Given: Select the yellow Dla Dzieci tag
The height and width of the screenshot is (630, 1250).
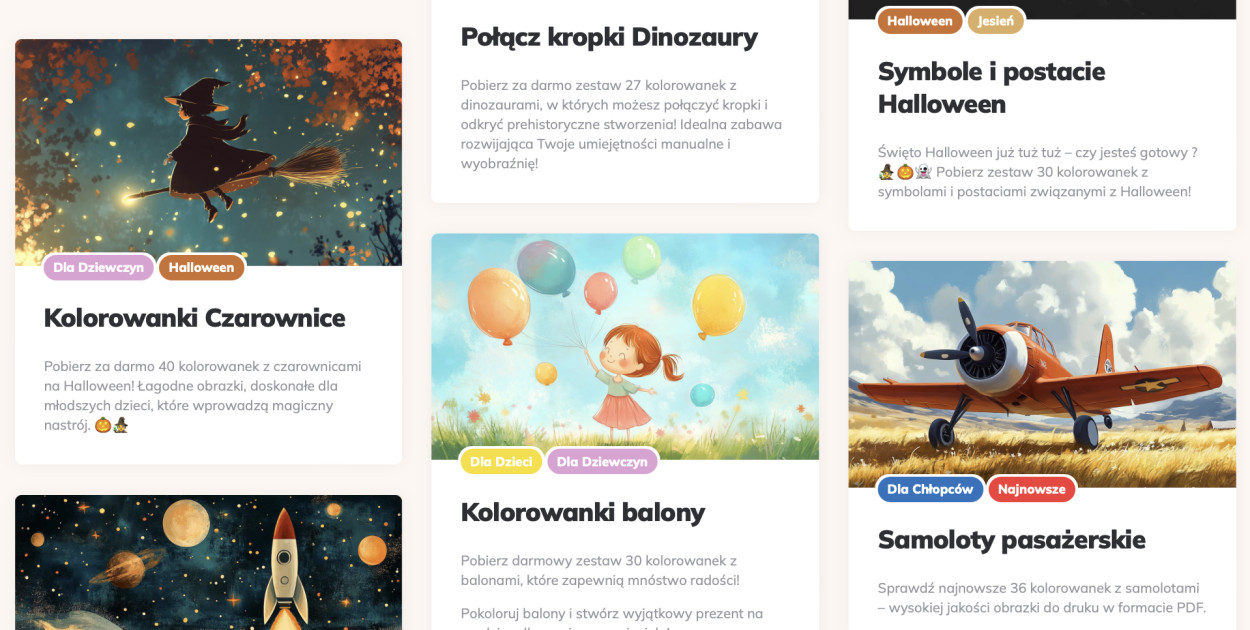Looking at the screenshot, I should pos(501,462).
